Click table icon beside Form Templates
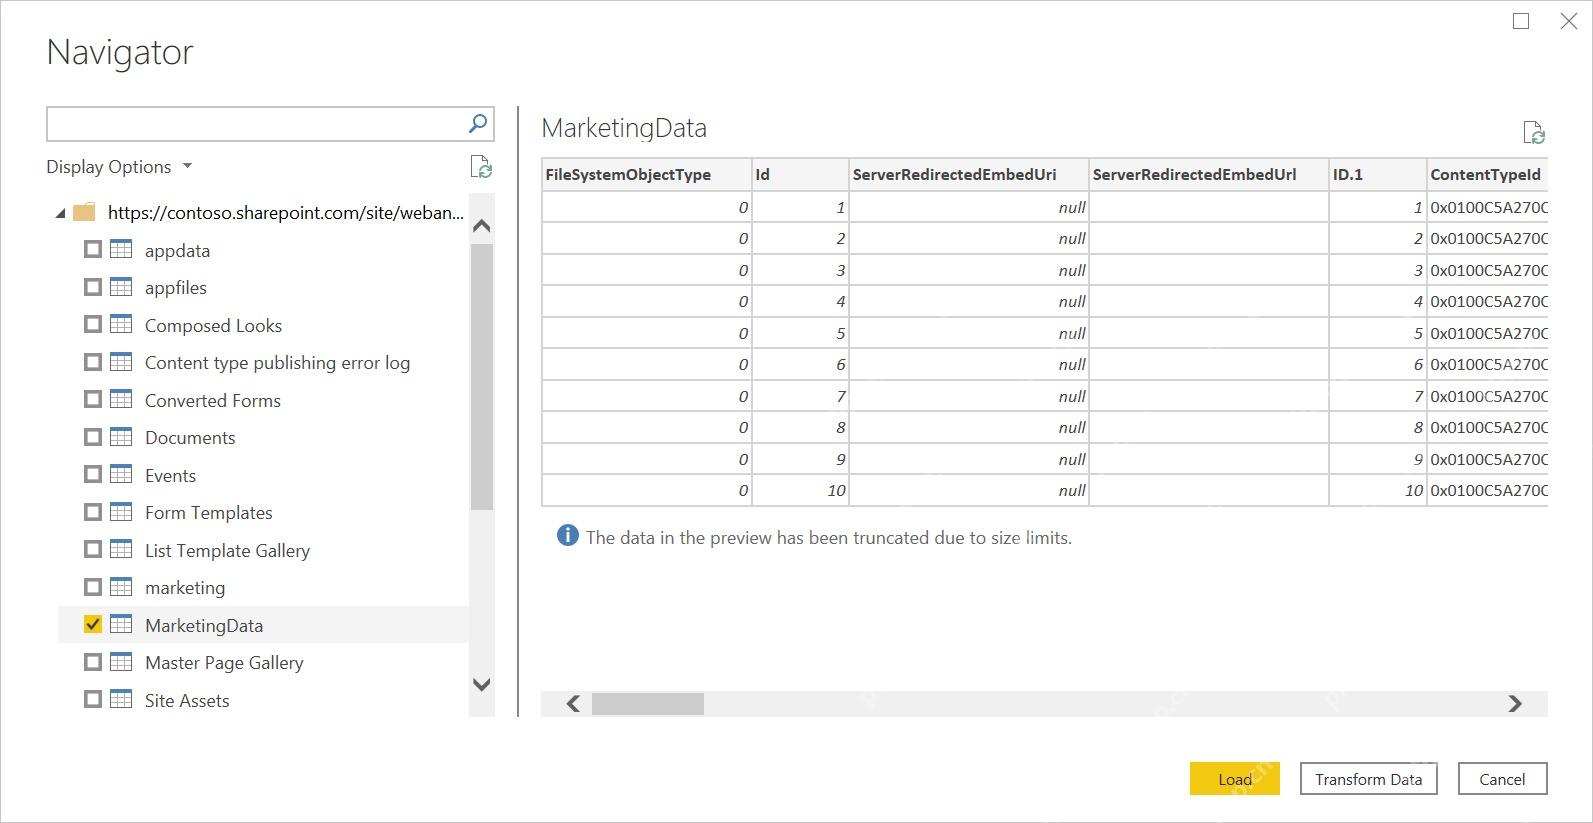 pyautogui.click(x=121, y=512)
